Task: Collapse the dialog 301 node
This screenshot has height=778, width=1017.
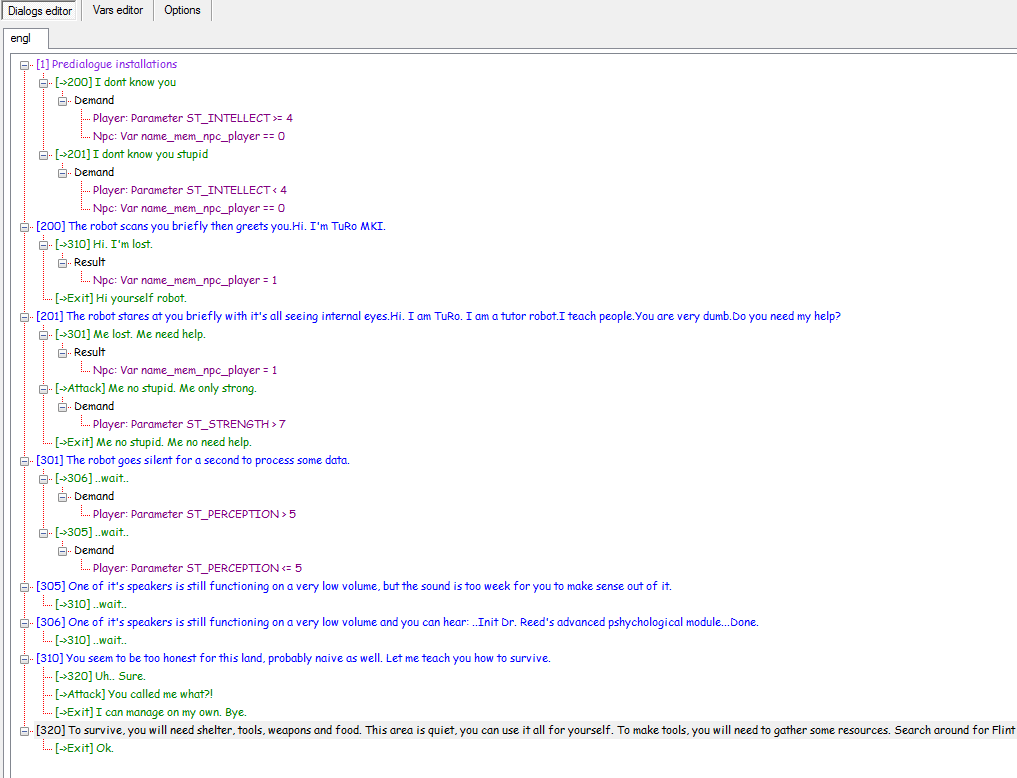Action: click(x=25, y=461)
